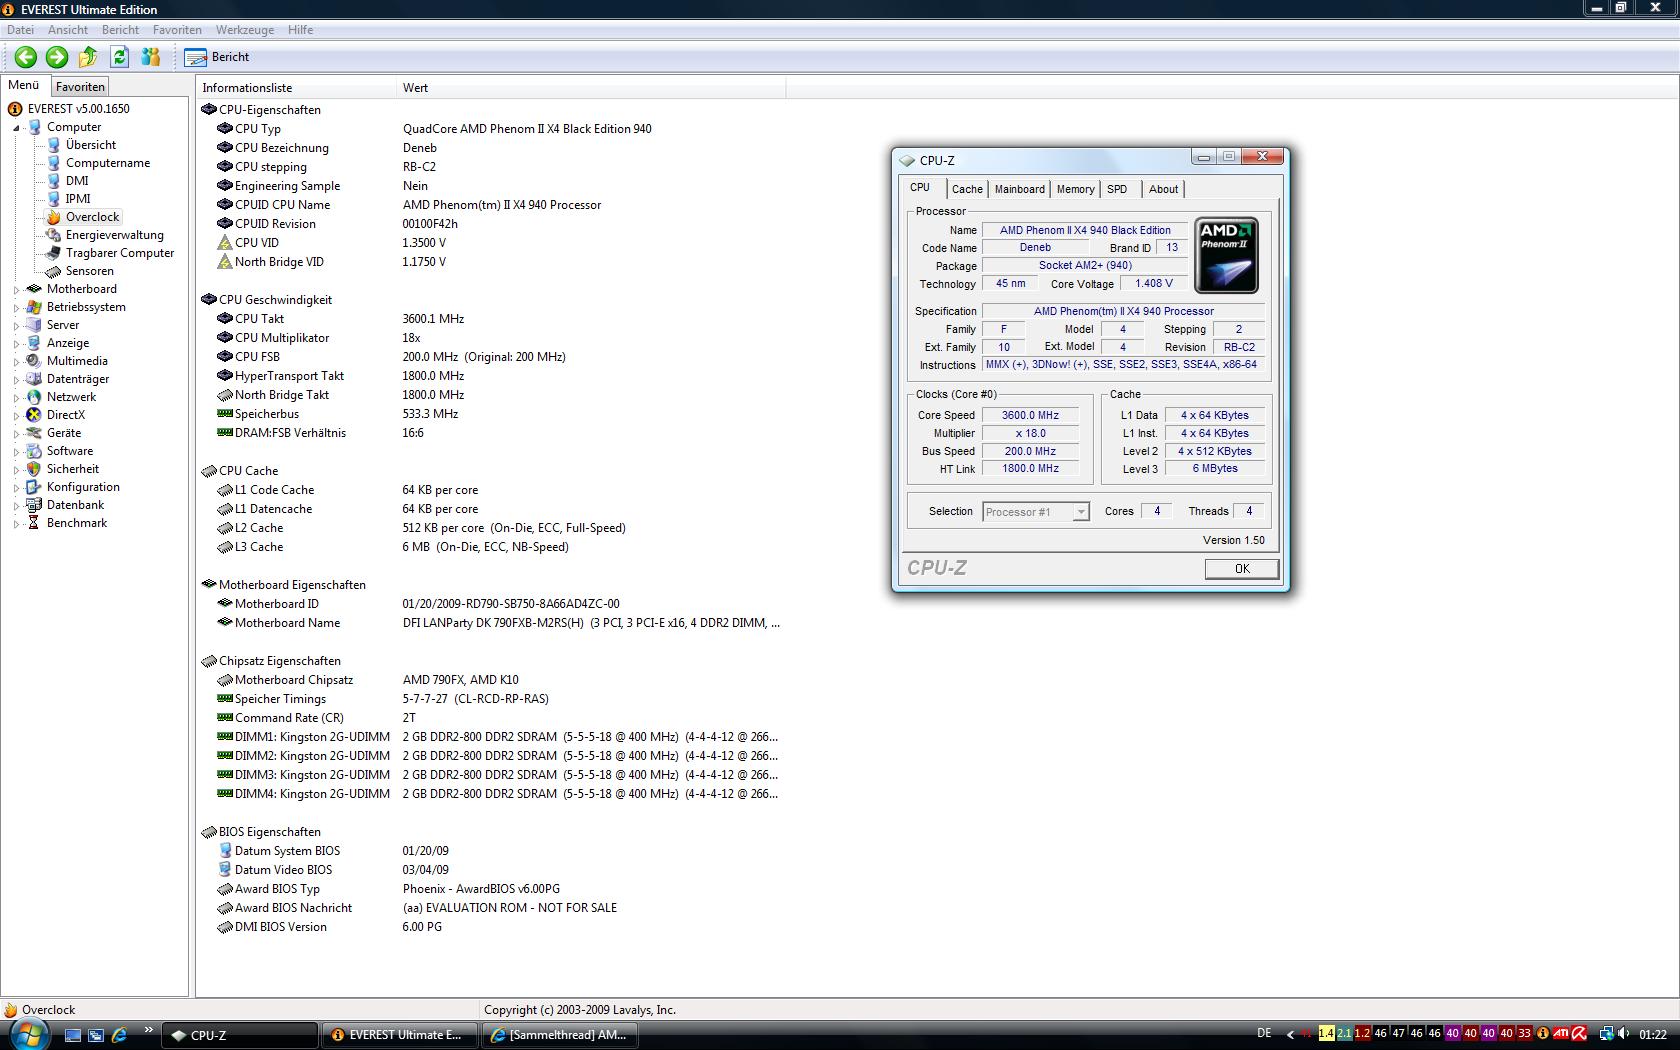Go forward with the green right arrow
Image resolution: width=1680 pixels, height=1050 pixels.
coord(57,57)
